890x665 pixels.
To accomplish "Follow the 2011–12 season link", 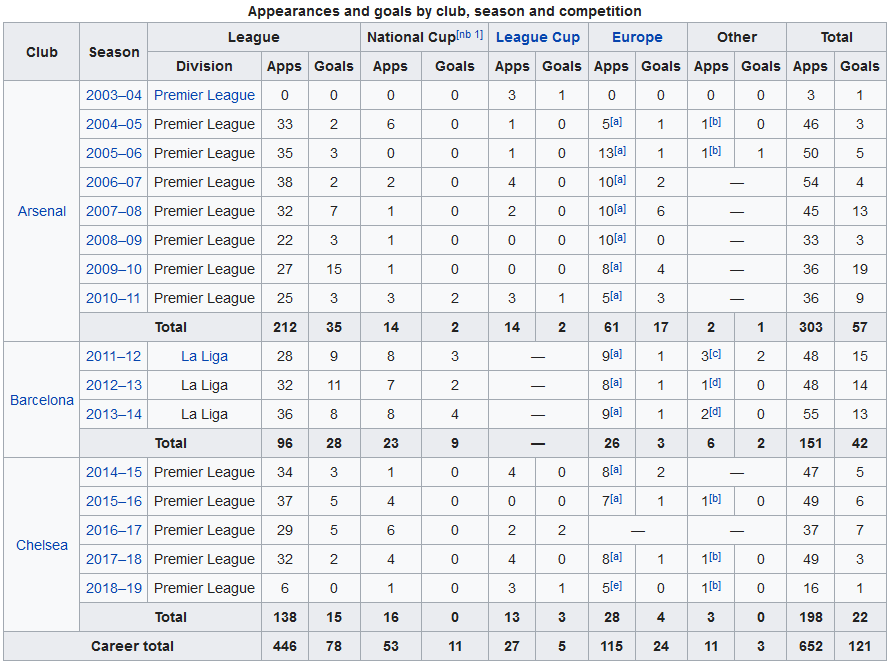I will 114,356.
